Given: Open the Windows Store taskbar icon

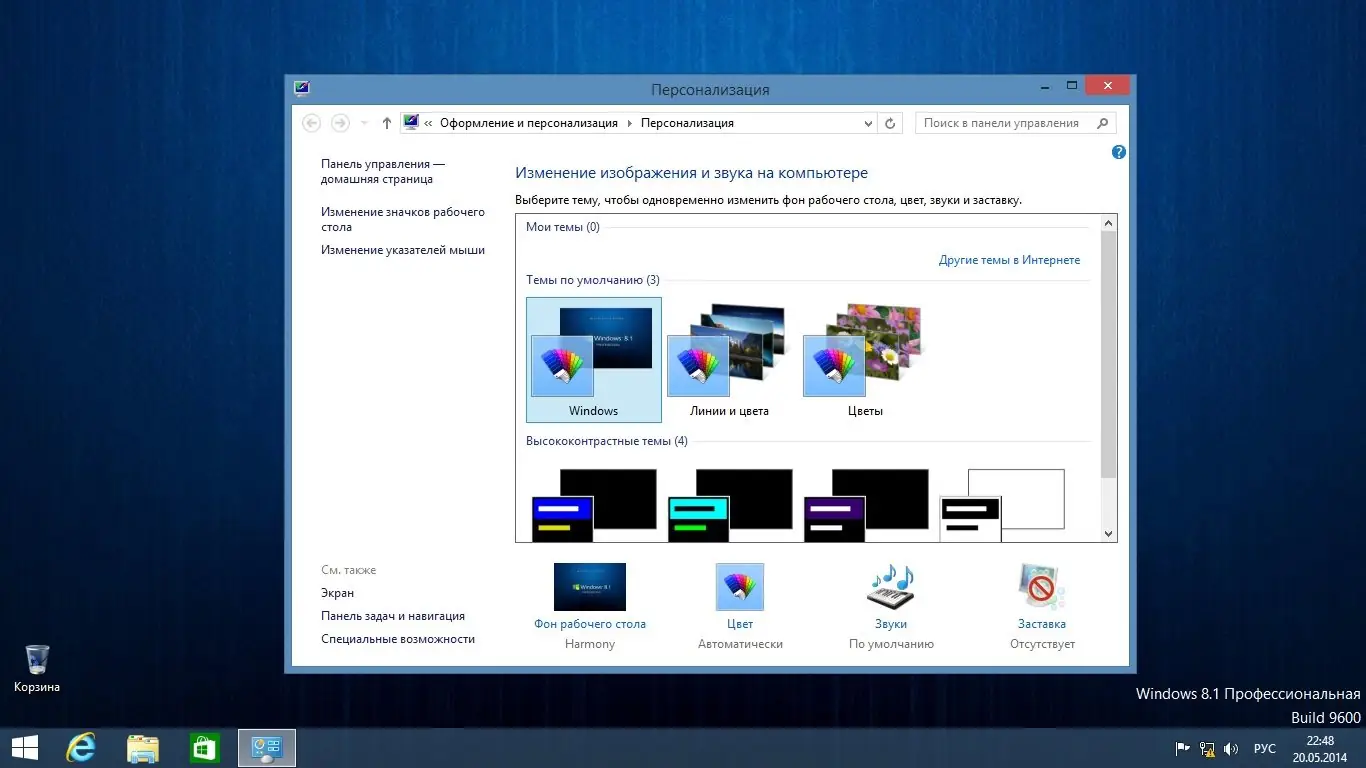Looking at the screenshot, I should pyautogui.click(x=204, y=747).
